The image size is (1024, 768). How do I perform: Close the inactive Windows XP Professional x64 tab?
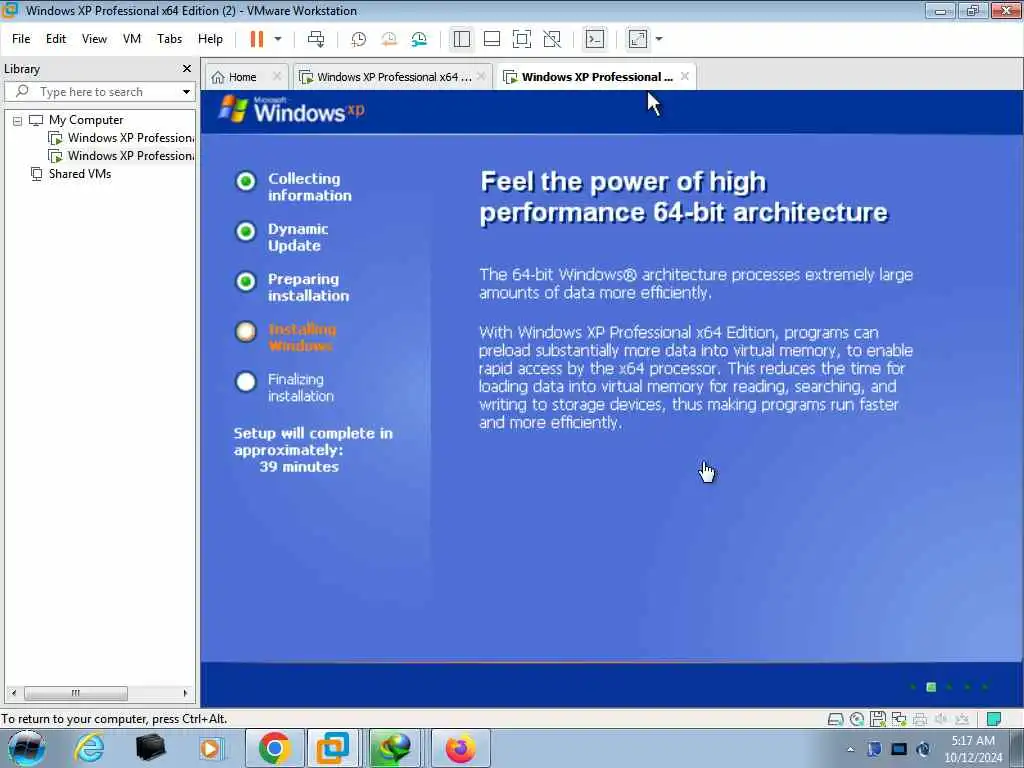click(481, 76)
